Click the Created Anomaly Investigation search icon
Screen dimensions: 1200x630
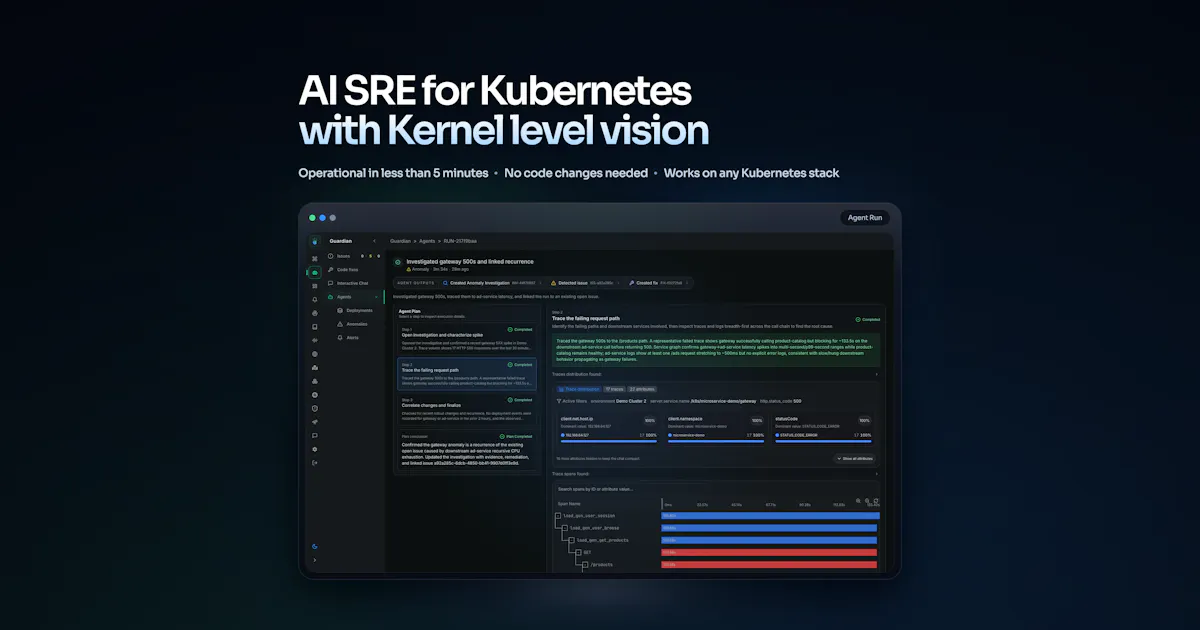(445, 283)
